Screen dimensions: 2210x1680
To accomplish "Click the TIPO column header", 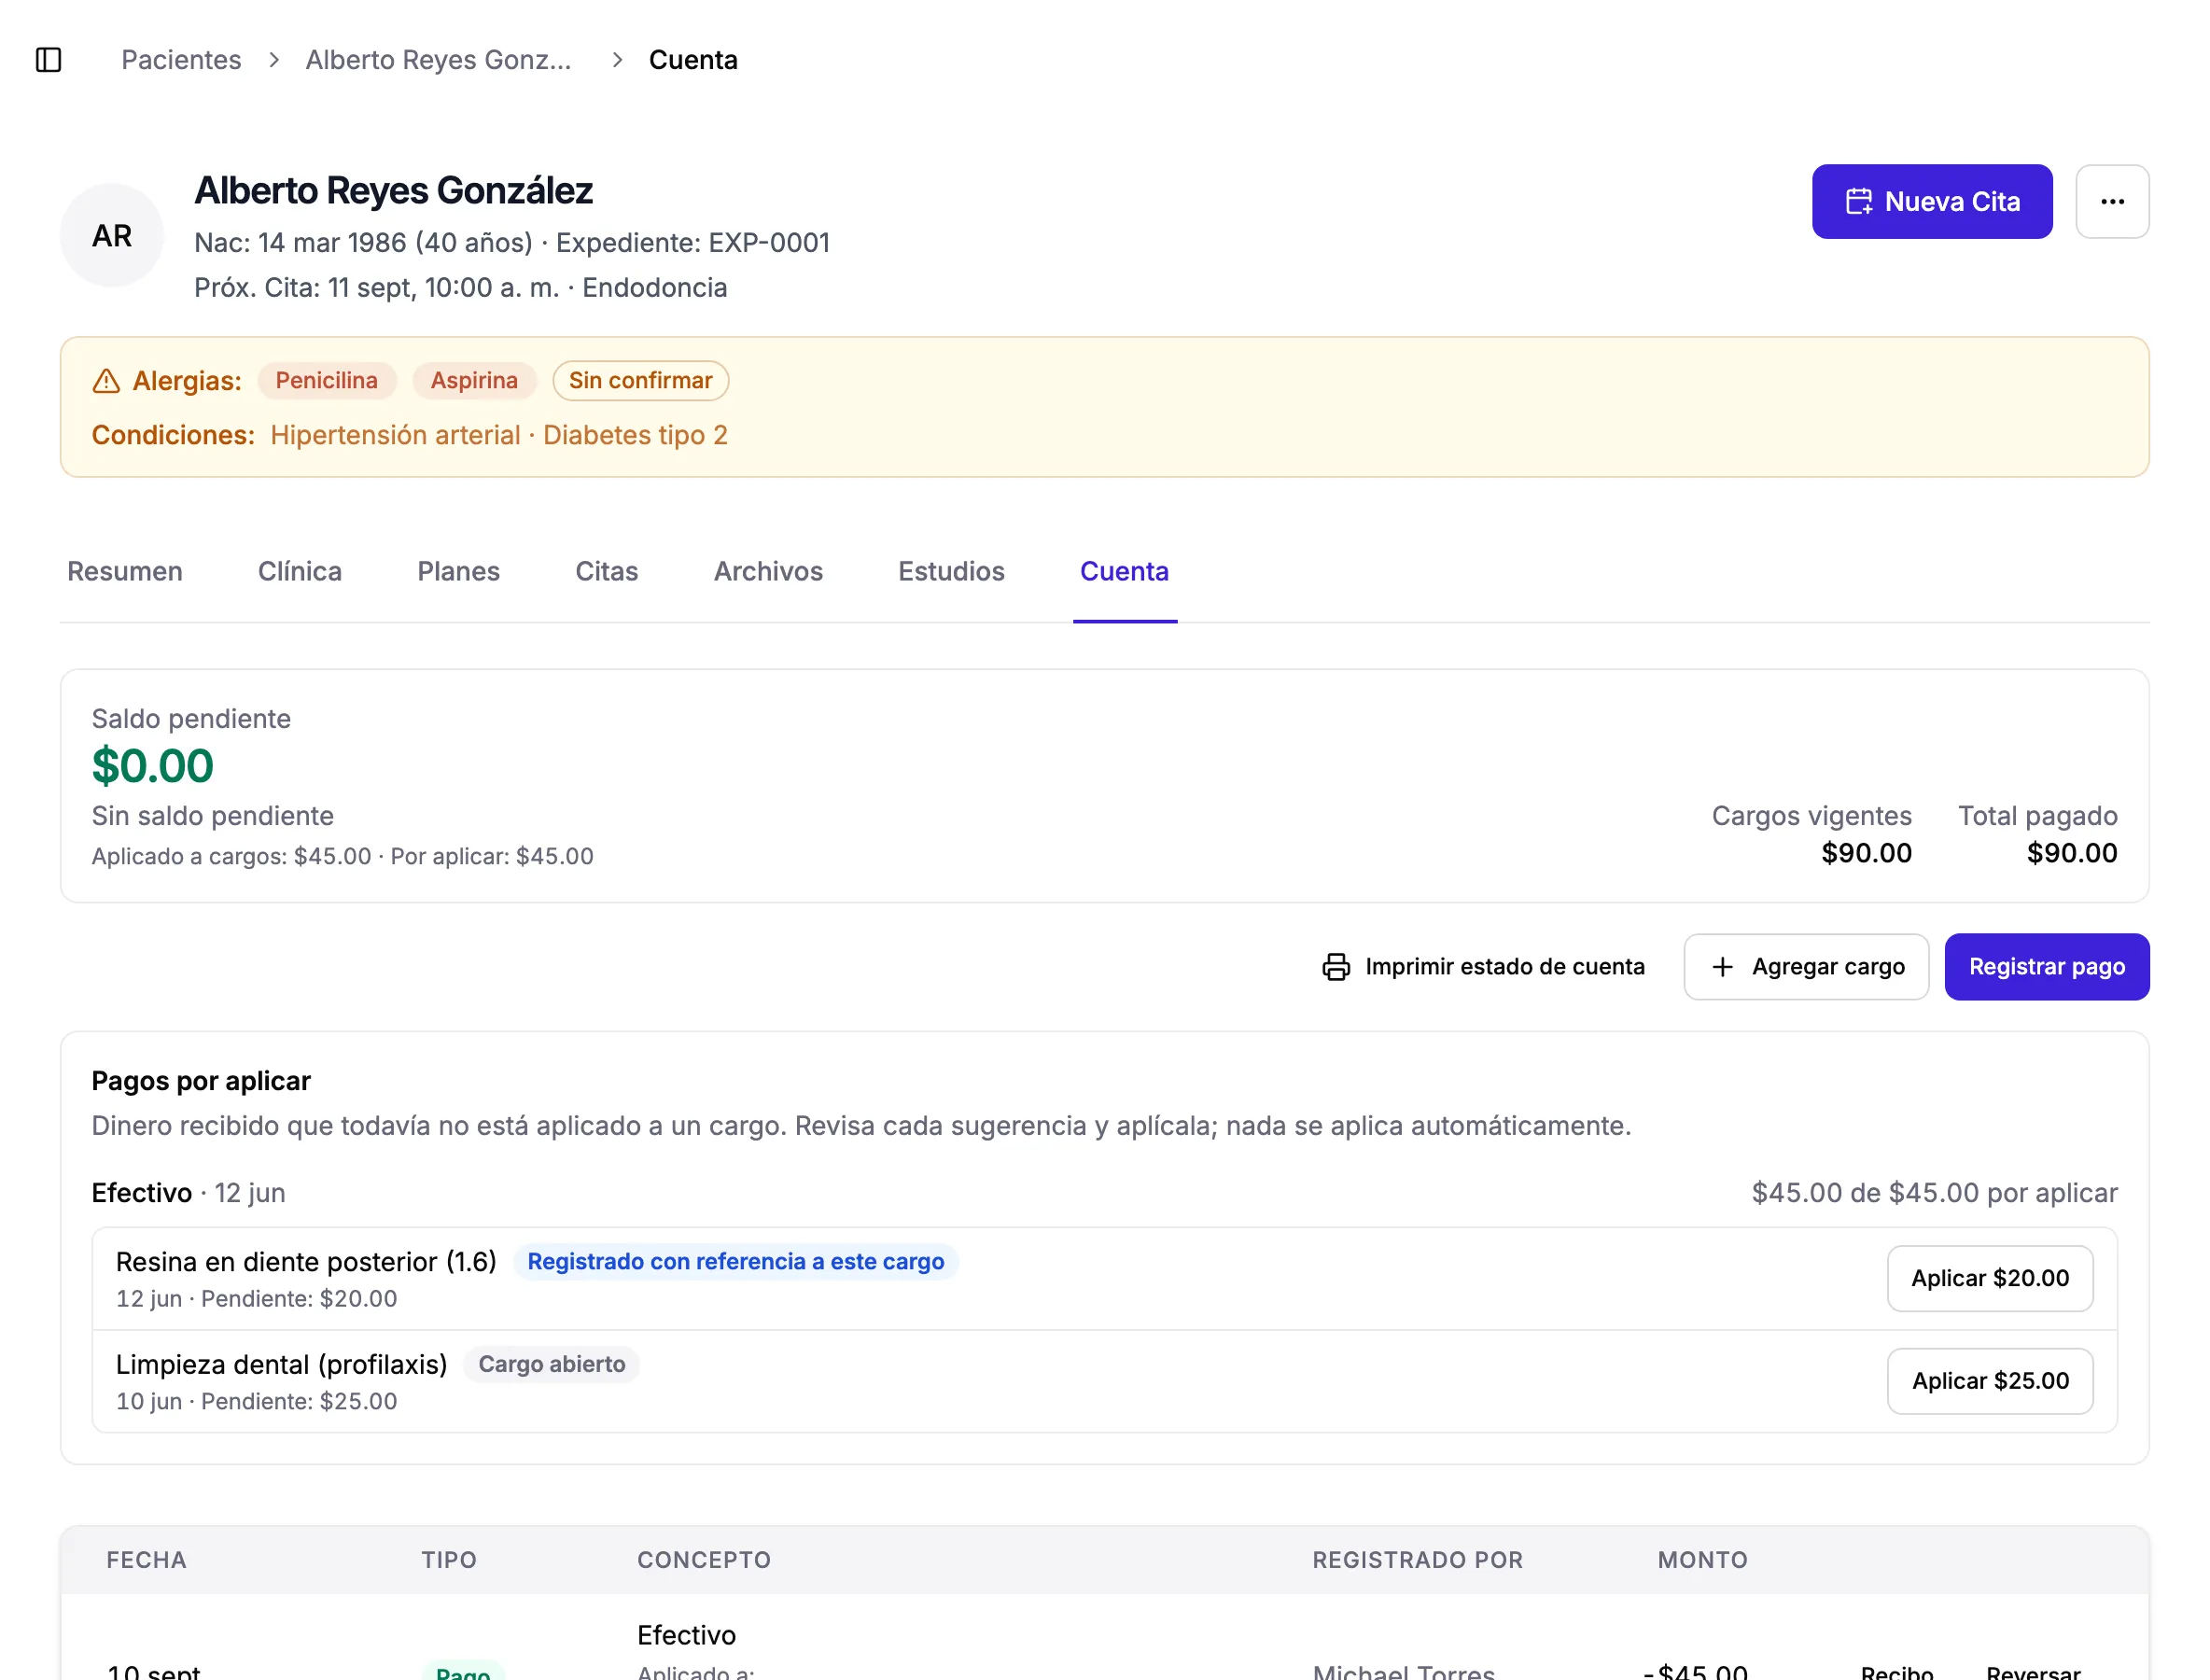I will (x=449, y=1561).
